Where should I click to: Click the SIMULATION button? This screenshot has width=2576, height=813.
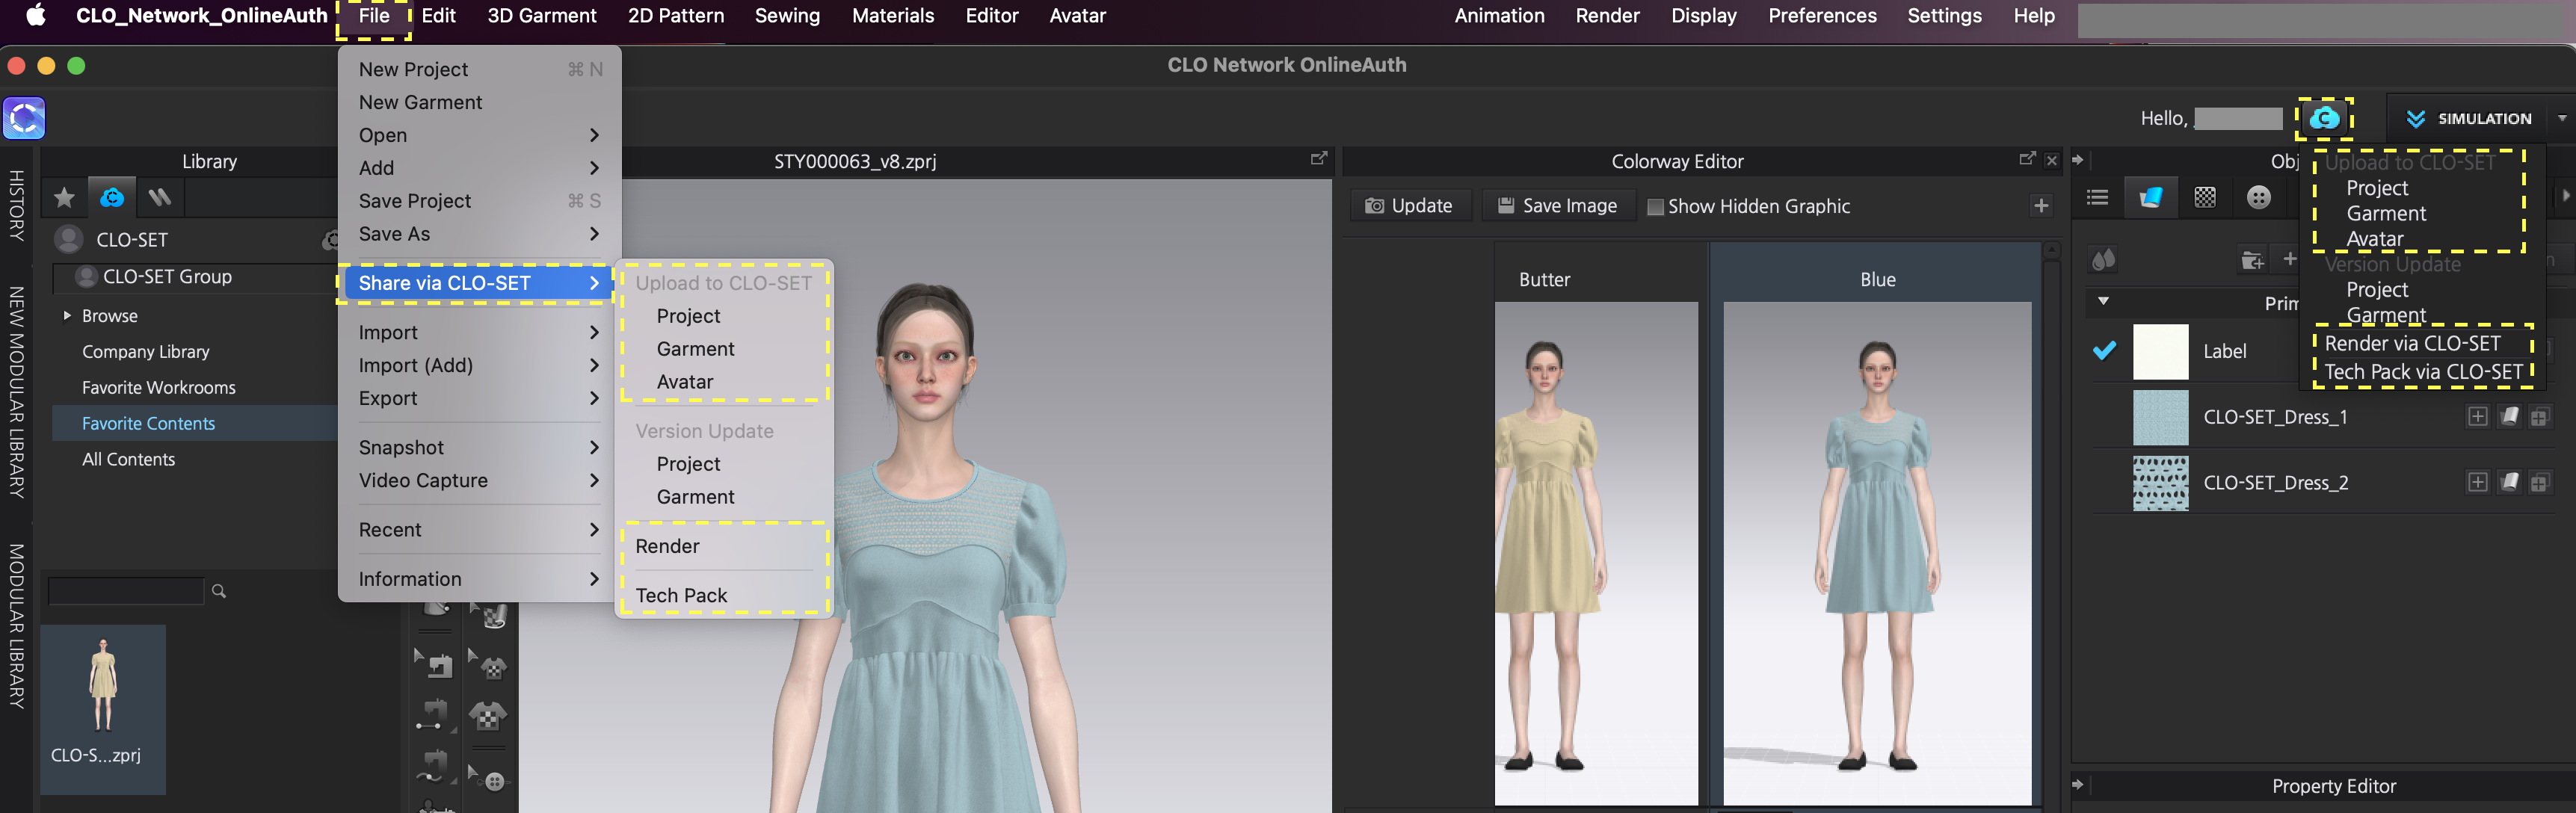(2468, 118)
